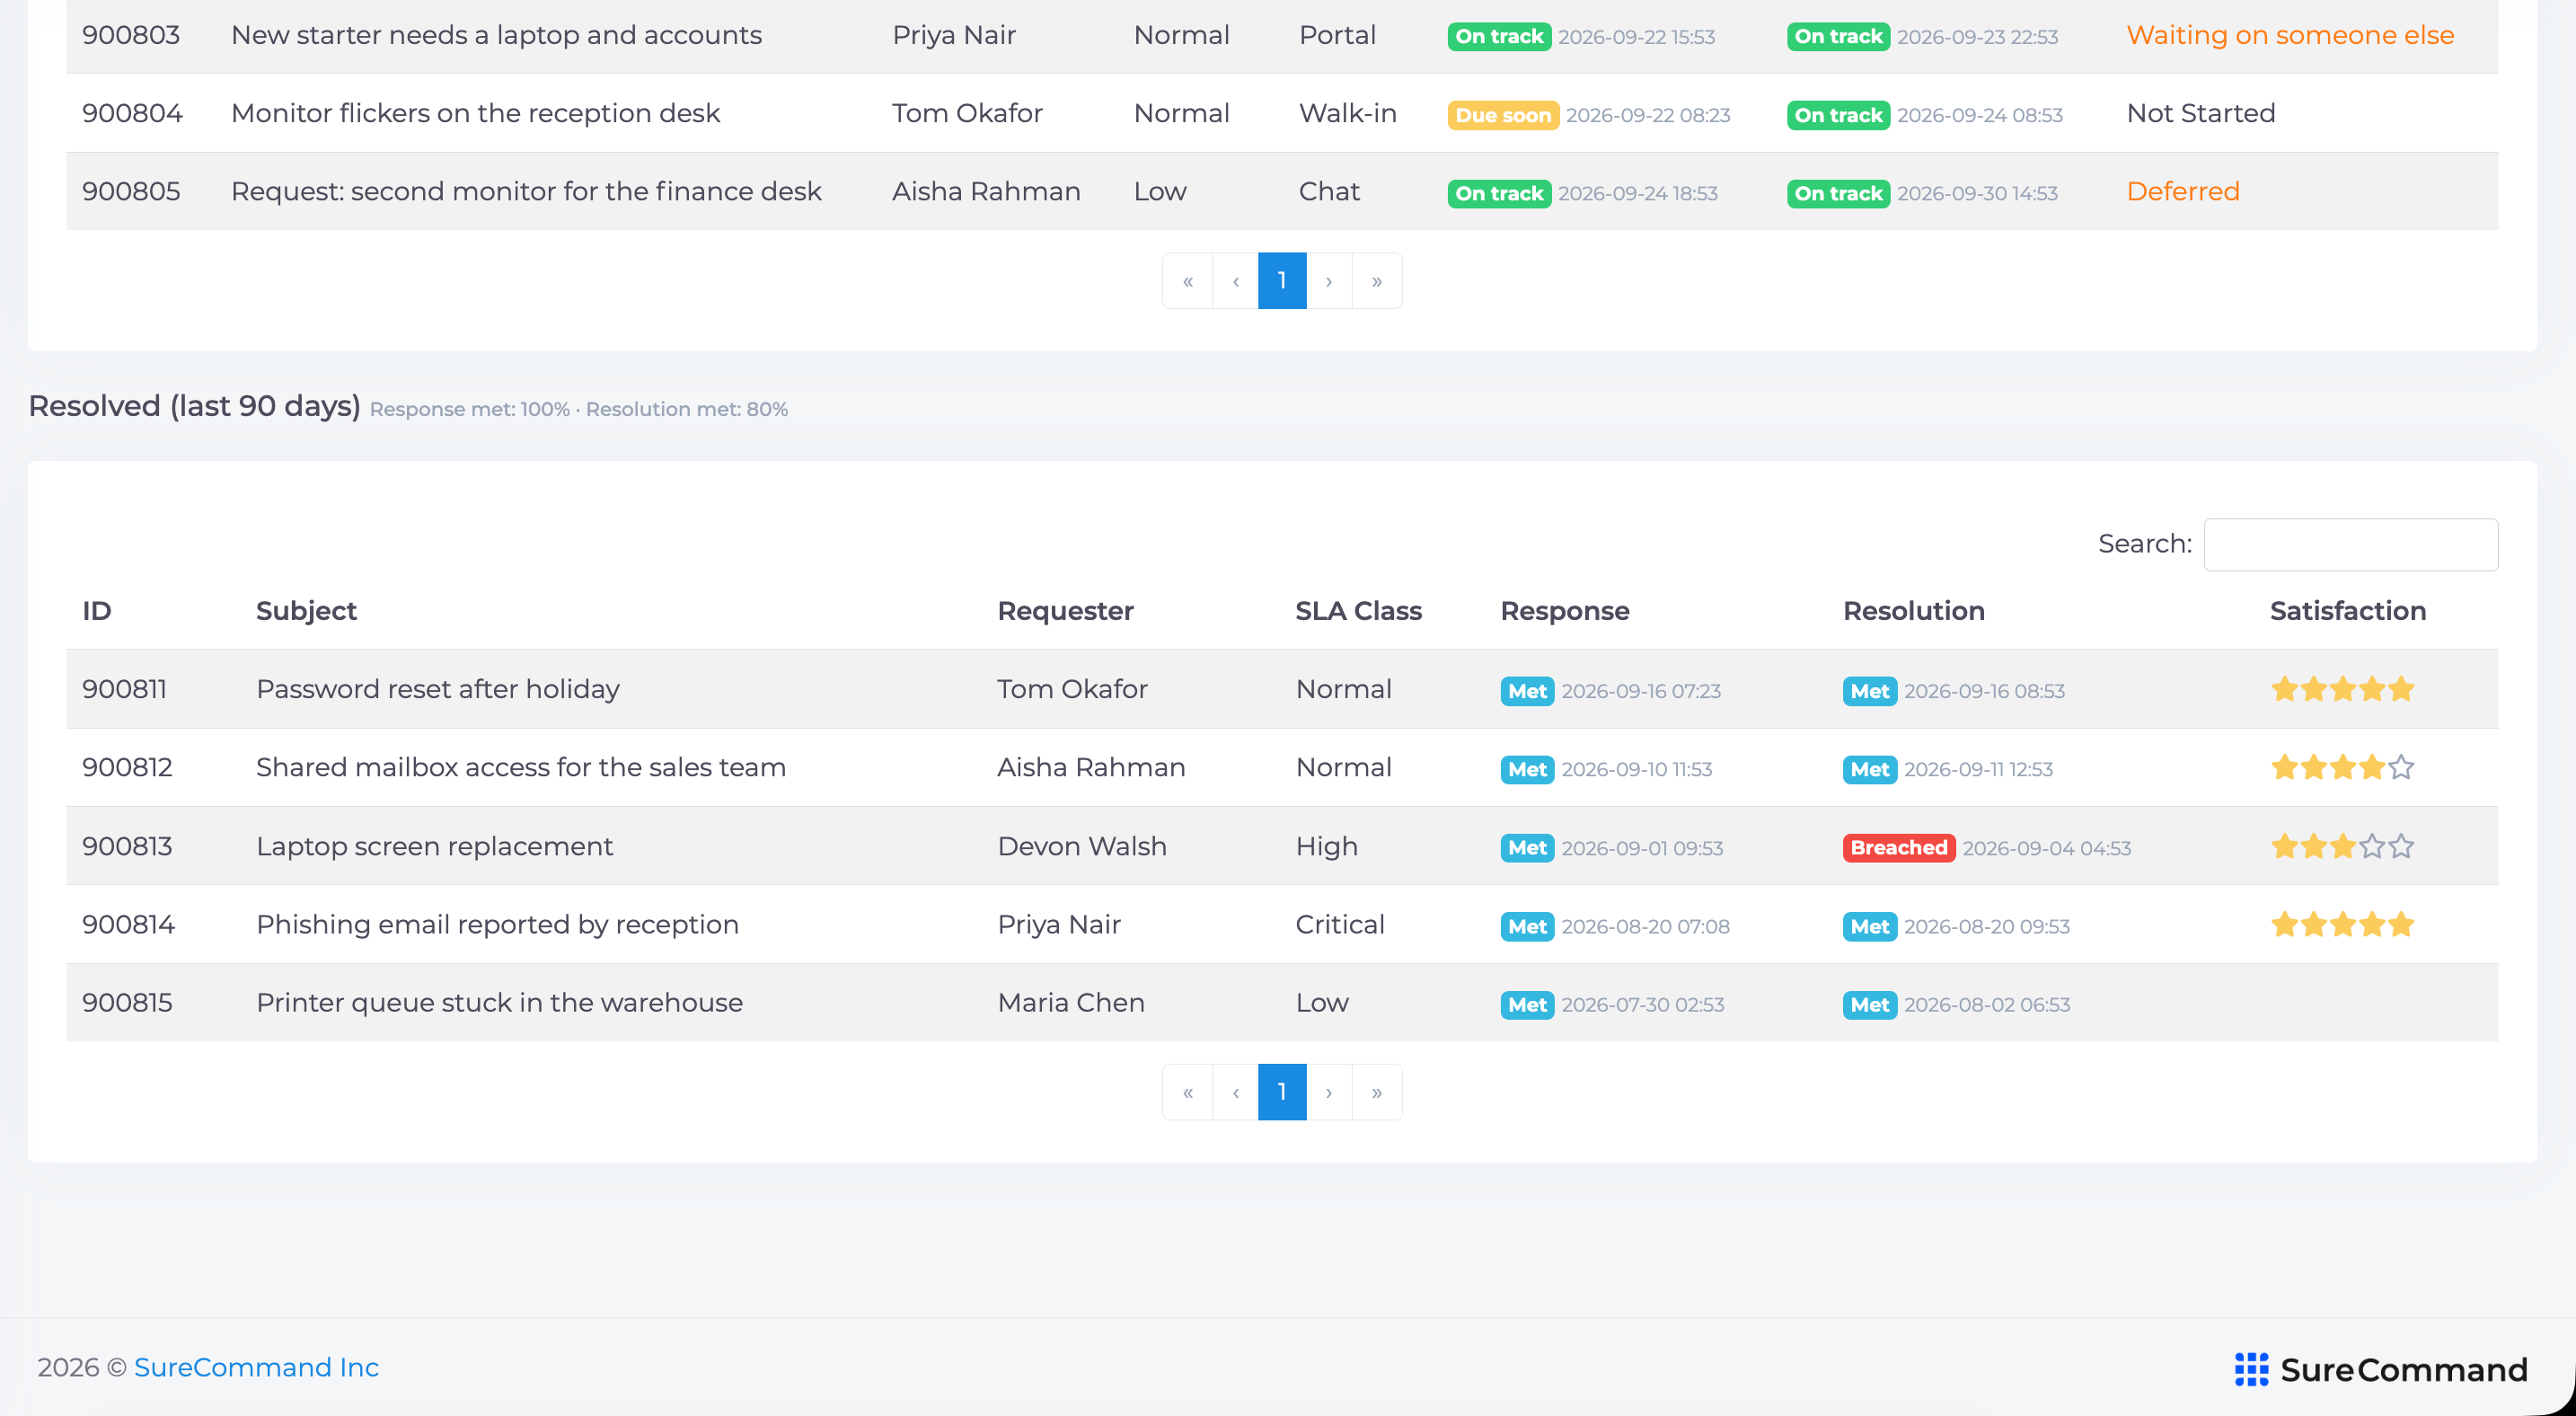The height and width of the screenshot is (1416, 2576).
Task: Click four-star rating for Shared mailbox ticket
Action: [x=2343, y=767]
